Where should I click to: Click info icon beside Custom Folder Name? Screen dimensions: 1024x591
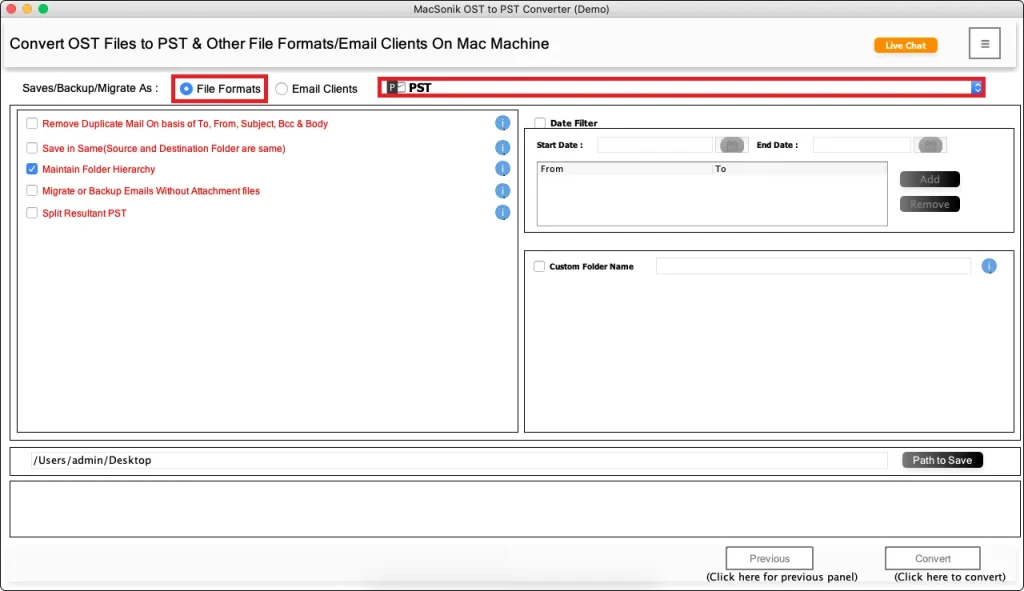(989, 266)
